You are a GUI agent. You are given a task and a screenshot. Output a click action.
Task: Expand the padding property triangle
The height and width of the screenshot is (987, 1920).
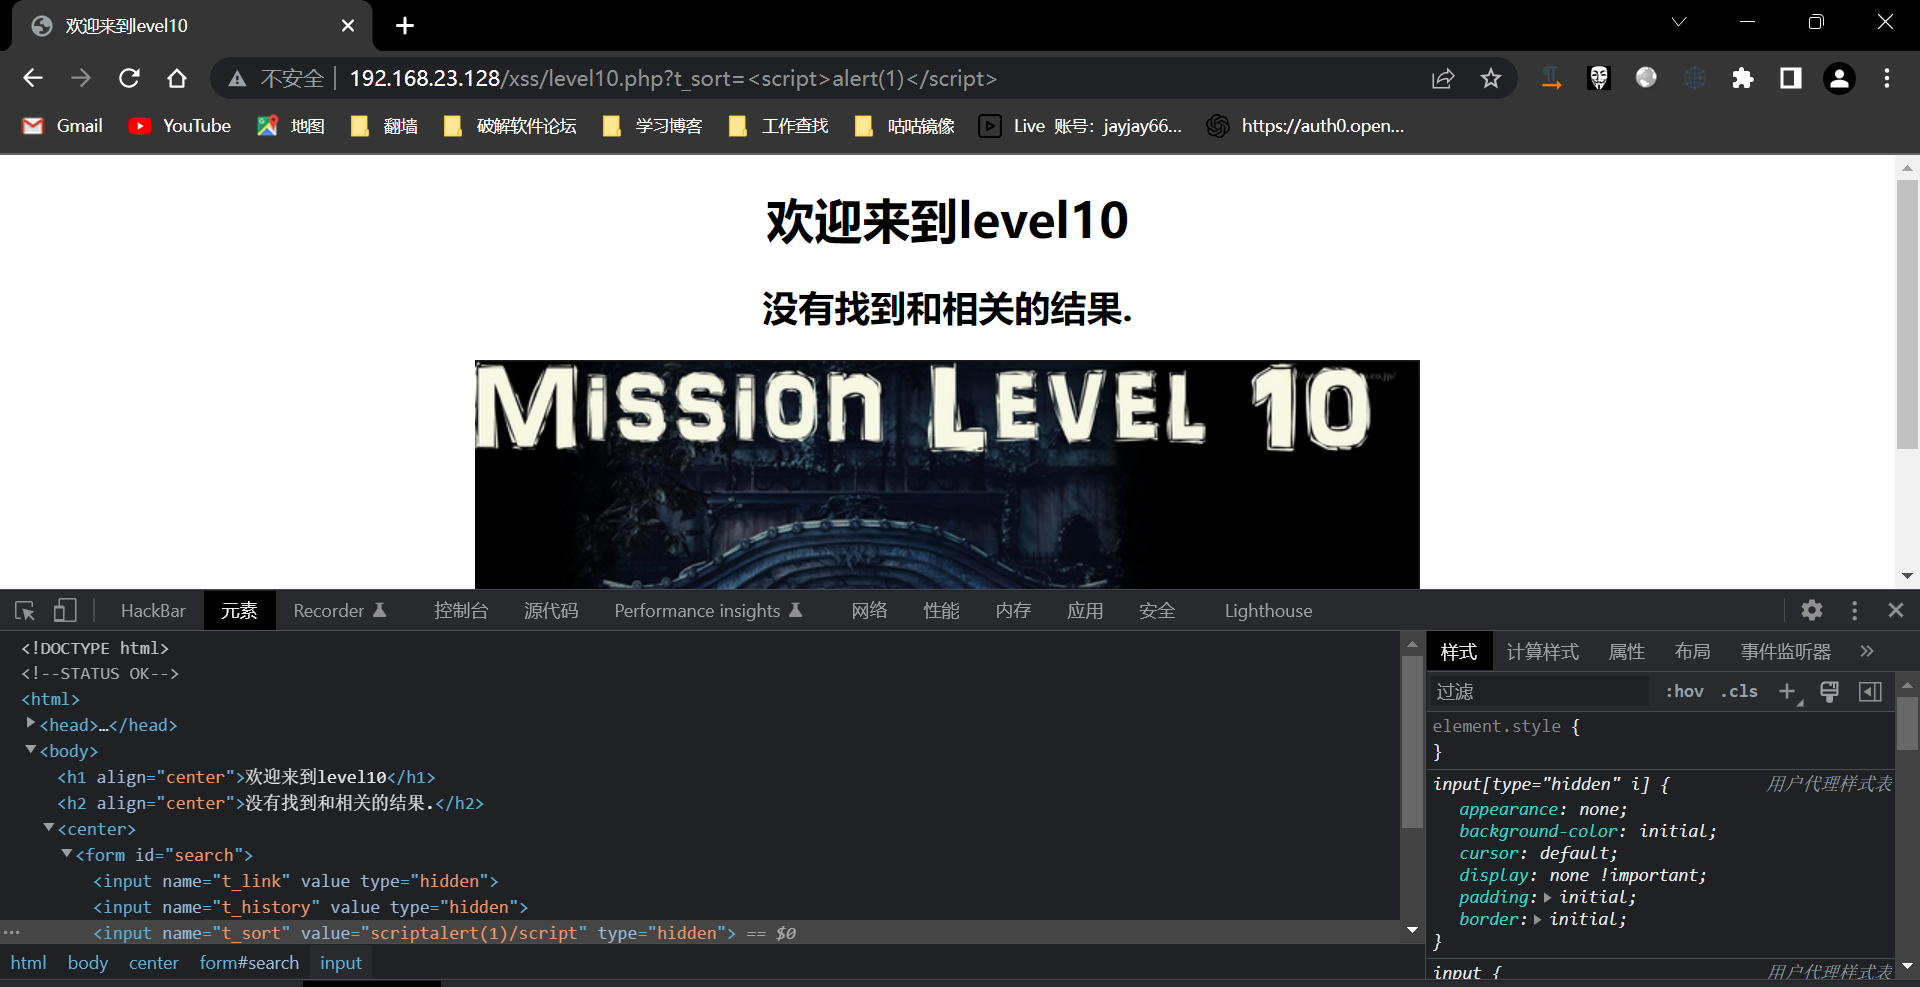click(x=1548, y=897)
